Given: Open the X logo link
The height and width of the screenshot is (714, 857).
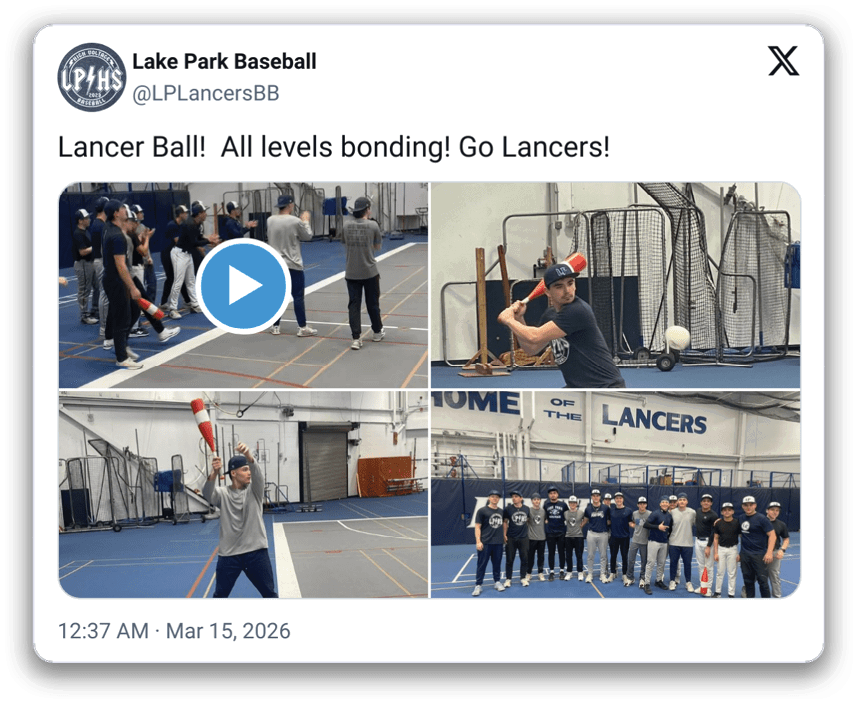Looking at the screenshot, I should point(783,61).
